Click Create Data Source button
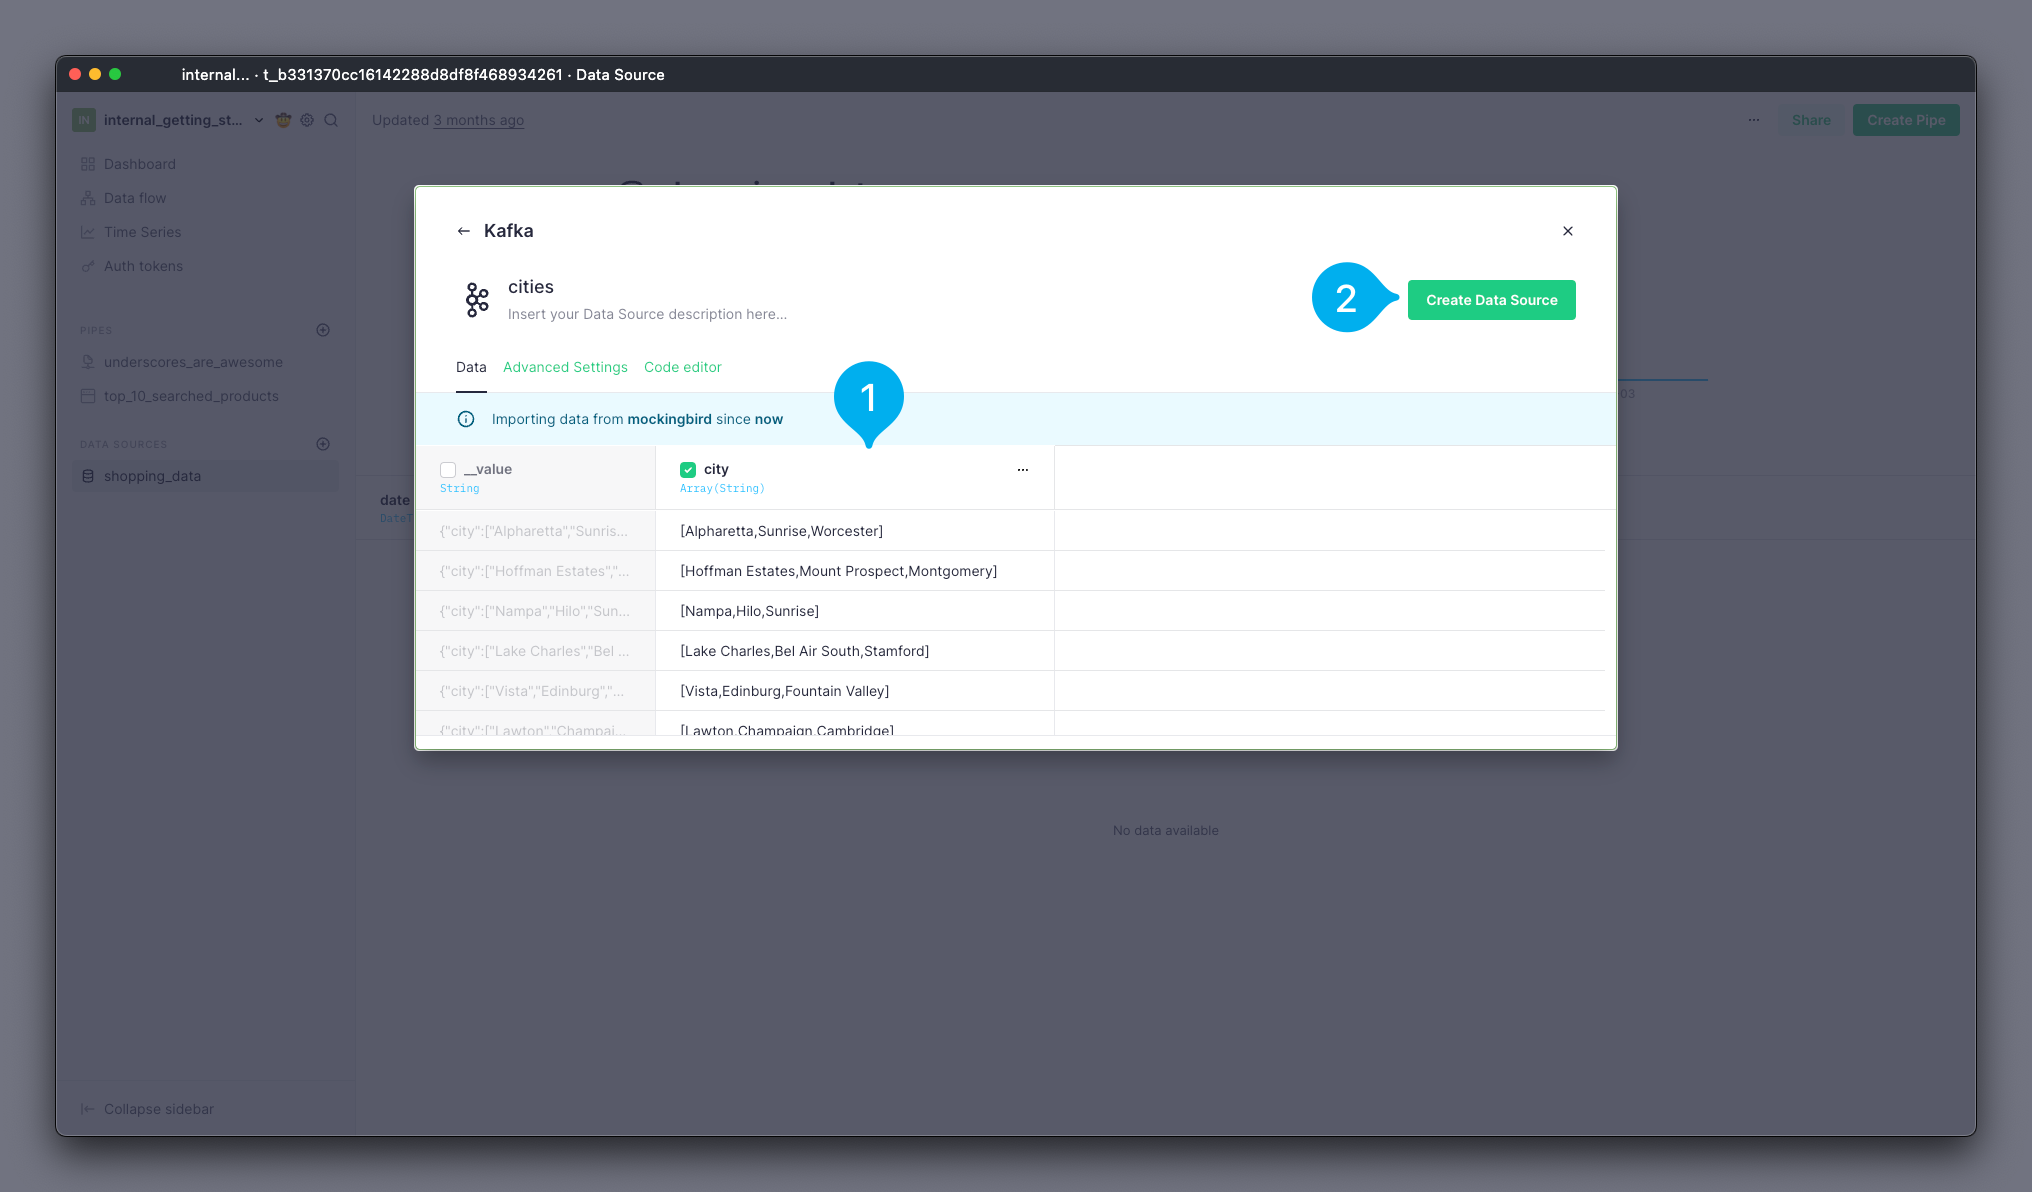Viewport: 2032px width, 1192px height. 1491,300
